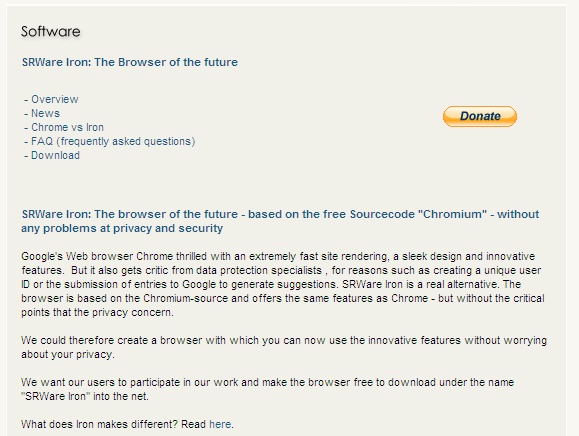Click the Software page heading
Viewport: 579px width, 436px height.
[x=51, y=32]
